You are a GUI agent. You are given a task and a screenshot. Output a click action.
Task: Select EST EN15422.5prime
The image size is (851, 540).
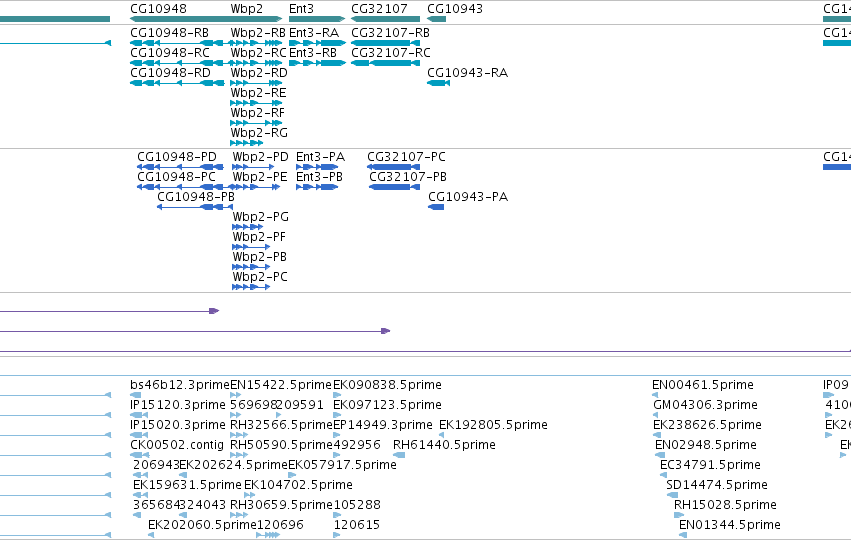(x=281, y=385)
